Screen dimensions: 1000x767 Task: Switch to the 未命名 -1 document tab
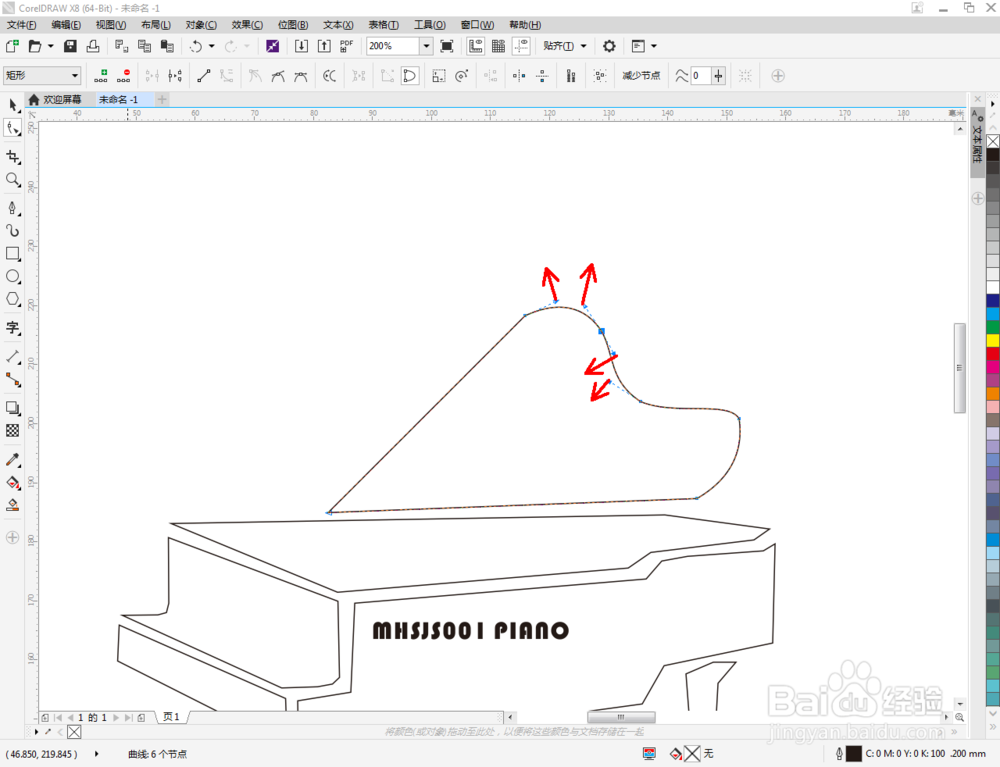pyautogui.click(x=118, y=99)
